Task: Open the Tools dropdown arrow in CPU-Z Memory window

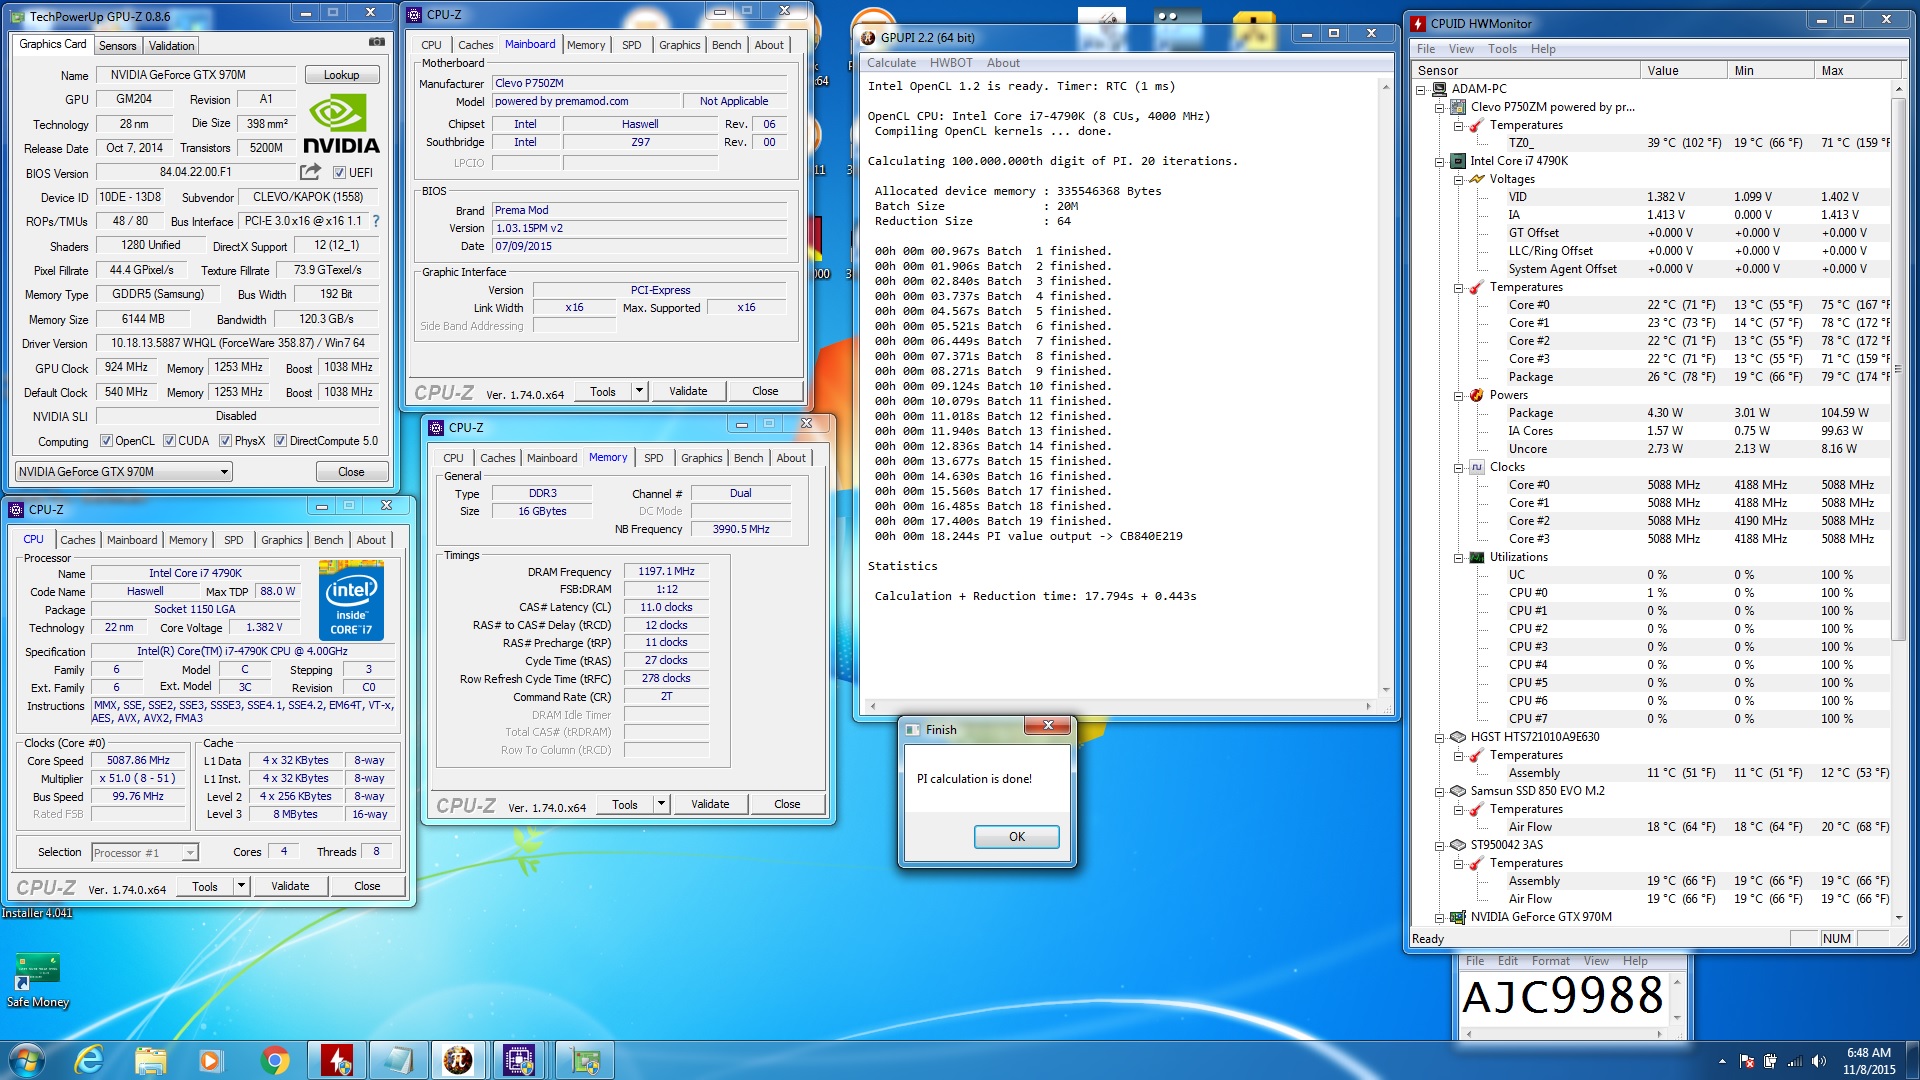Action: tap(661, 804)
